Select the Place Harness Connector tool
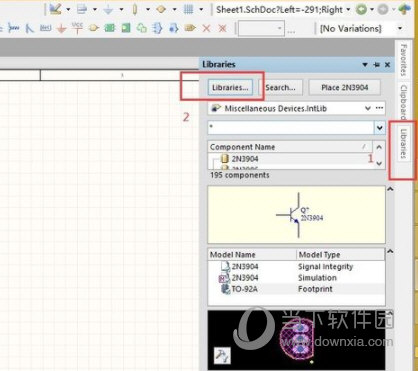 [x=157, y=28]
